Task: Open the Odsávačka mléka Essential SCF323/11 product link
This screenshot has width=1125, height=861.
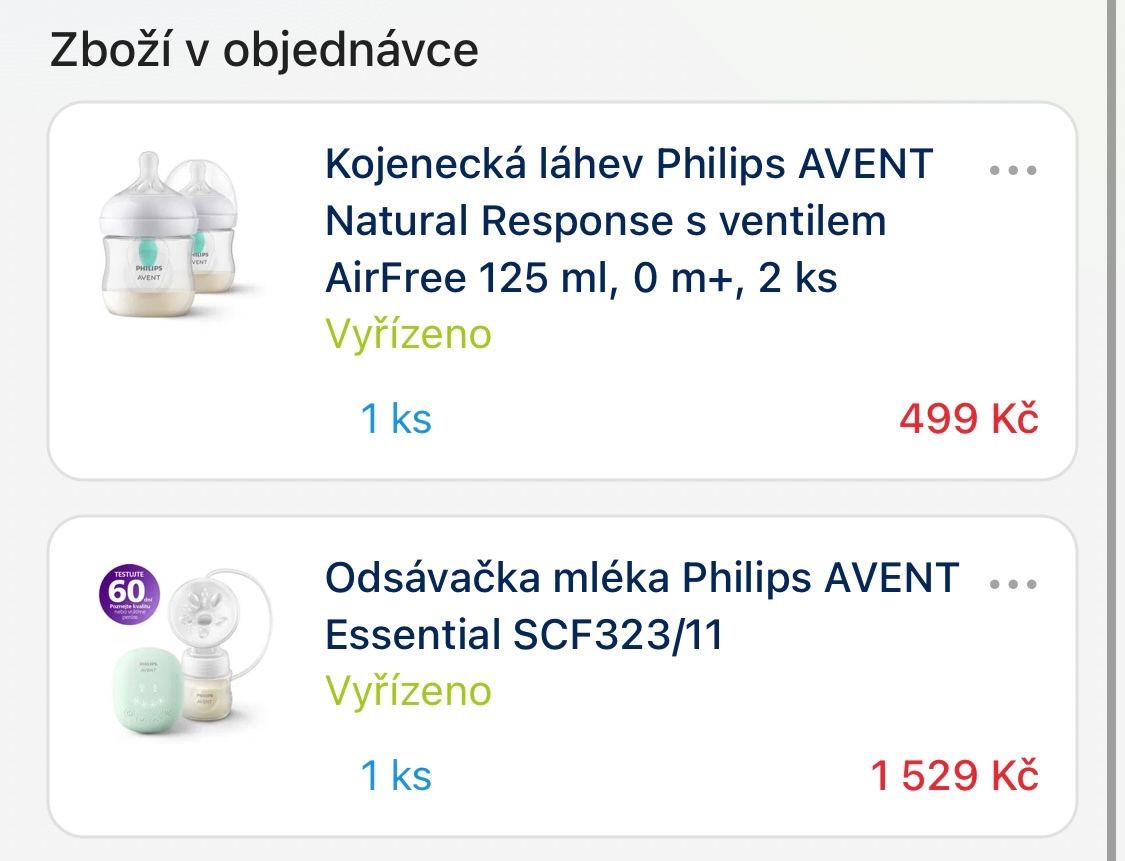Action: pos(640,605)
